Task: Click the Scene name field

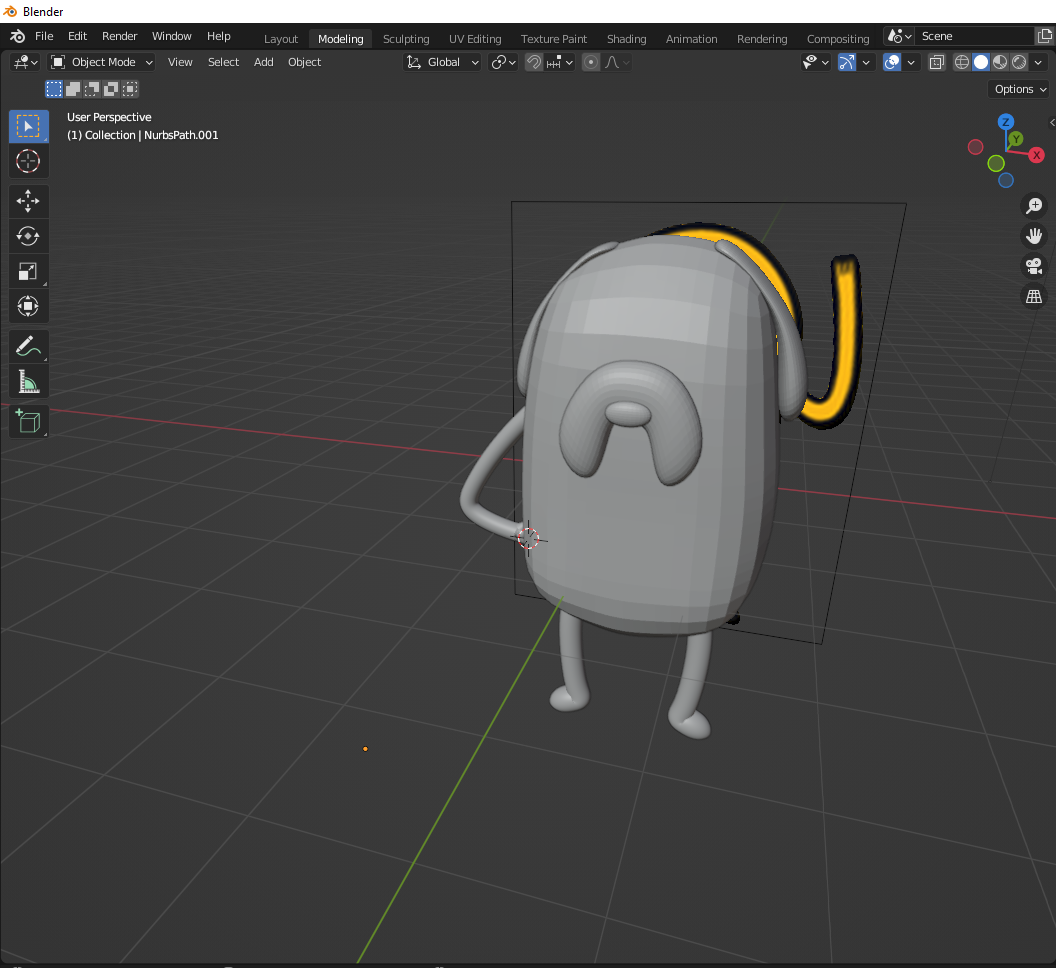Action: (x=975, y=36)
